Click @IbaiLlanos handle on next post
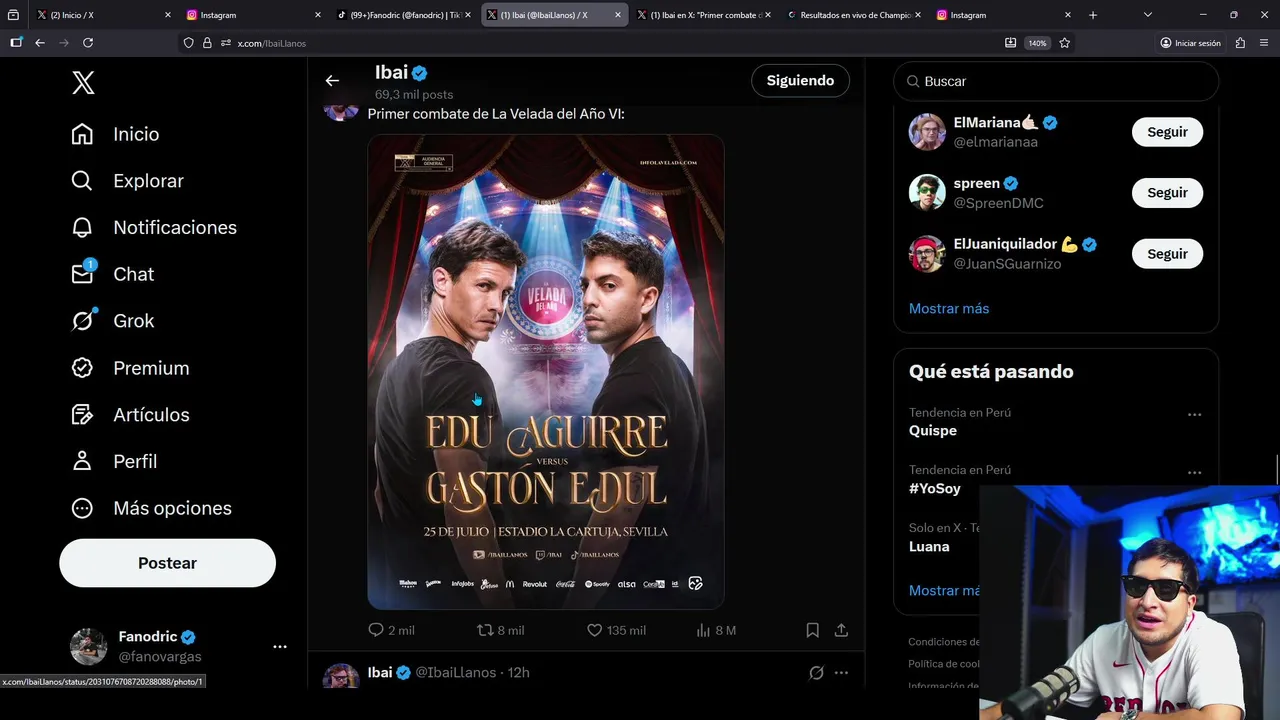1280x720 pixels. pos(456,672)
